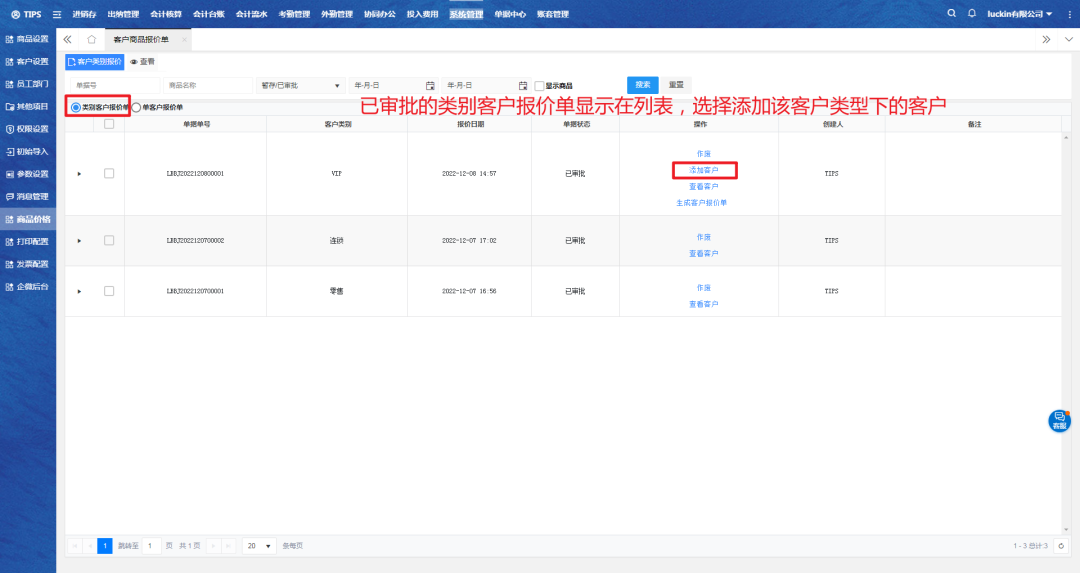Open the luckin有限公司 account dropdown
The image size is (1080, 573).
click(x=1018, y=14)
